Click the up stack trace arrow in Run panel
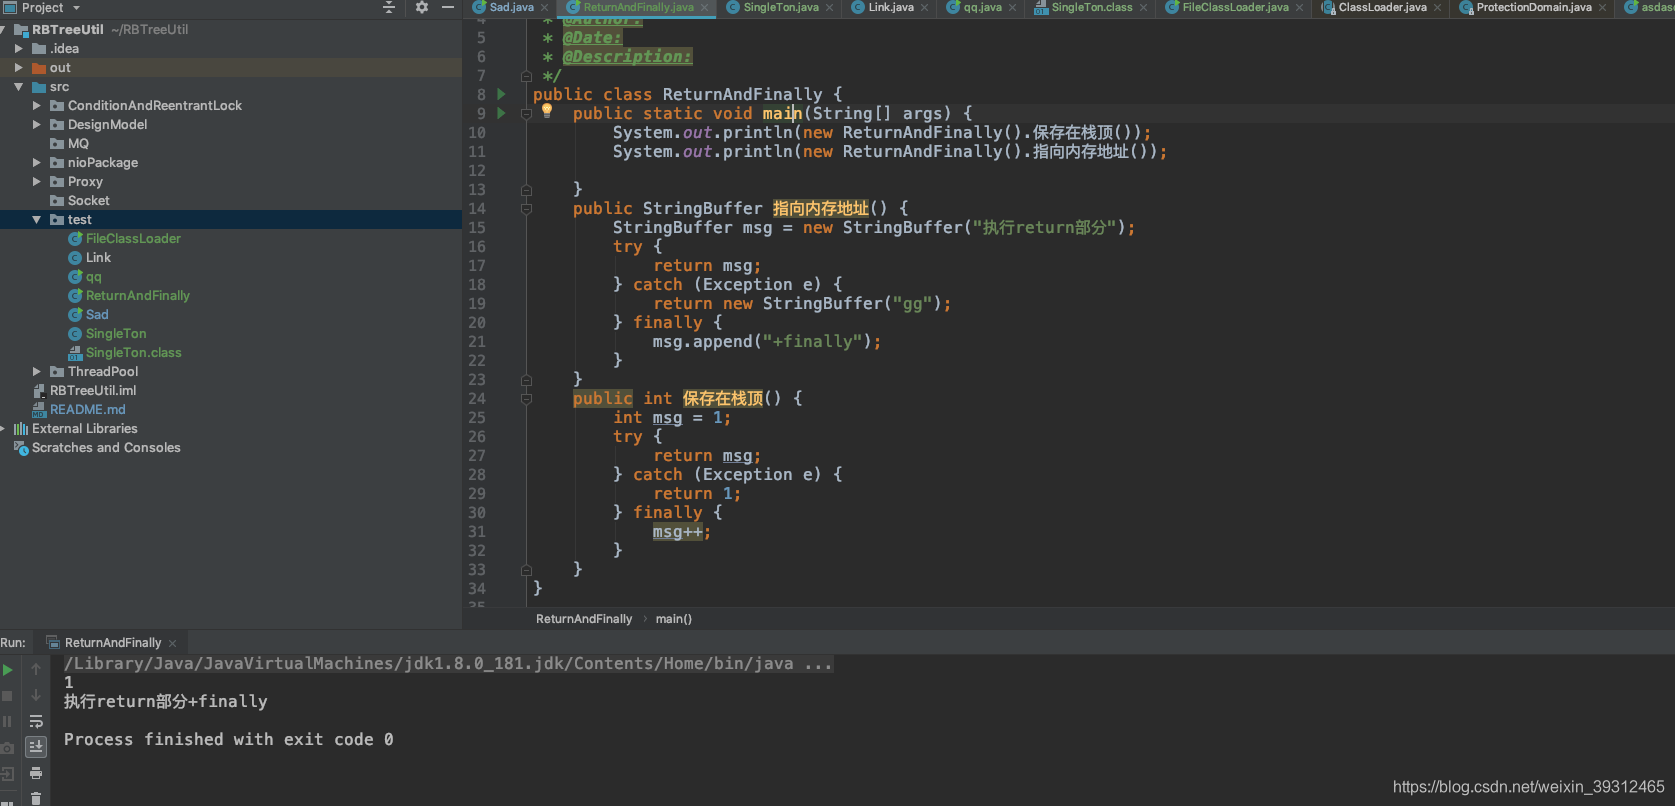Image resolution: width=1675 pixels, height=806 pixels. (36, 669)
